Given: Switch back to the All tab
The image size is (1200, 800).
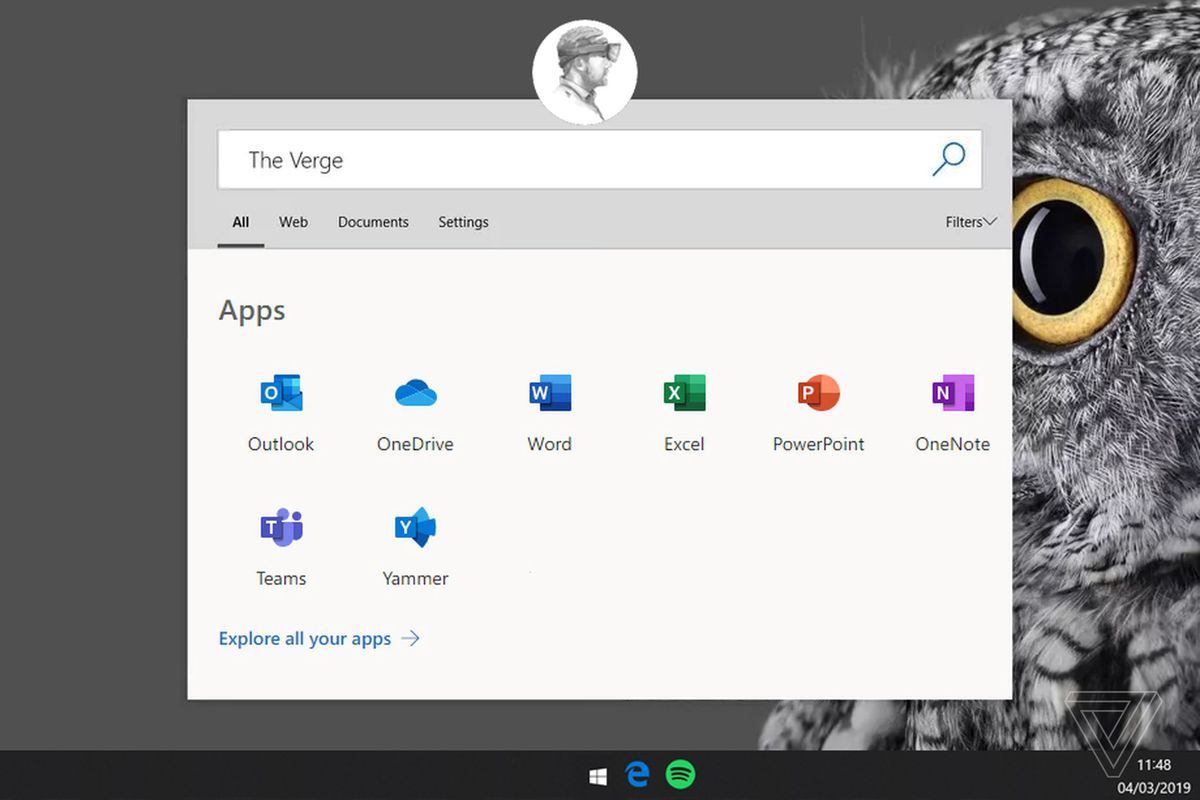Looking at the screenshot, I should coord(240,222).
